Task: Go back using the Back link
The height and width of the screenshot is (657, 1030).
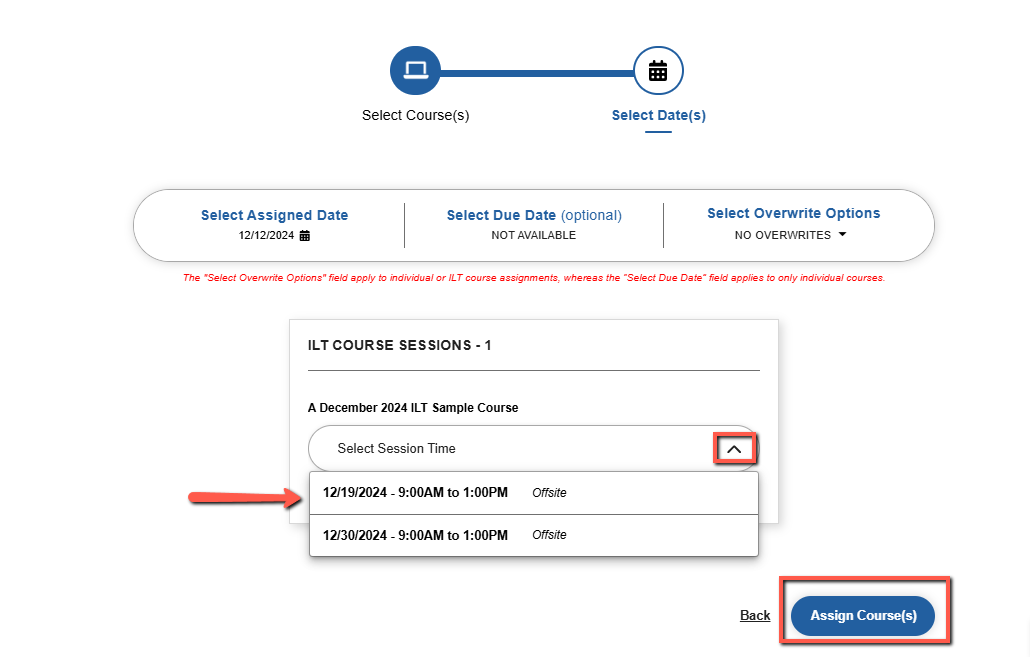Action: tap(755, 616)
